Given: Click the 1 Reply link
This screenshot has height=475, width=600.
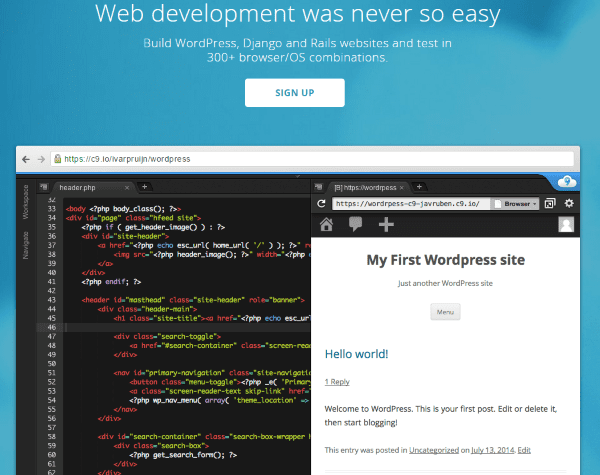Looking at the screenshot, I should (x=337, y=382).
